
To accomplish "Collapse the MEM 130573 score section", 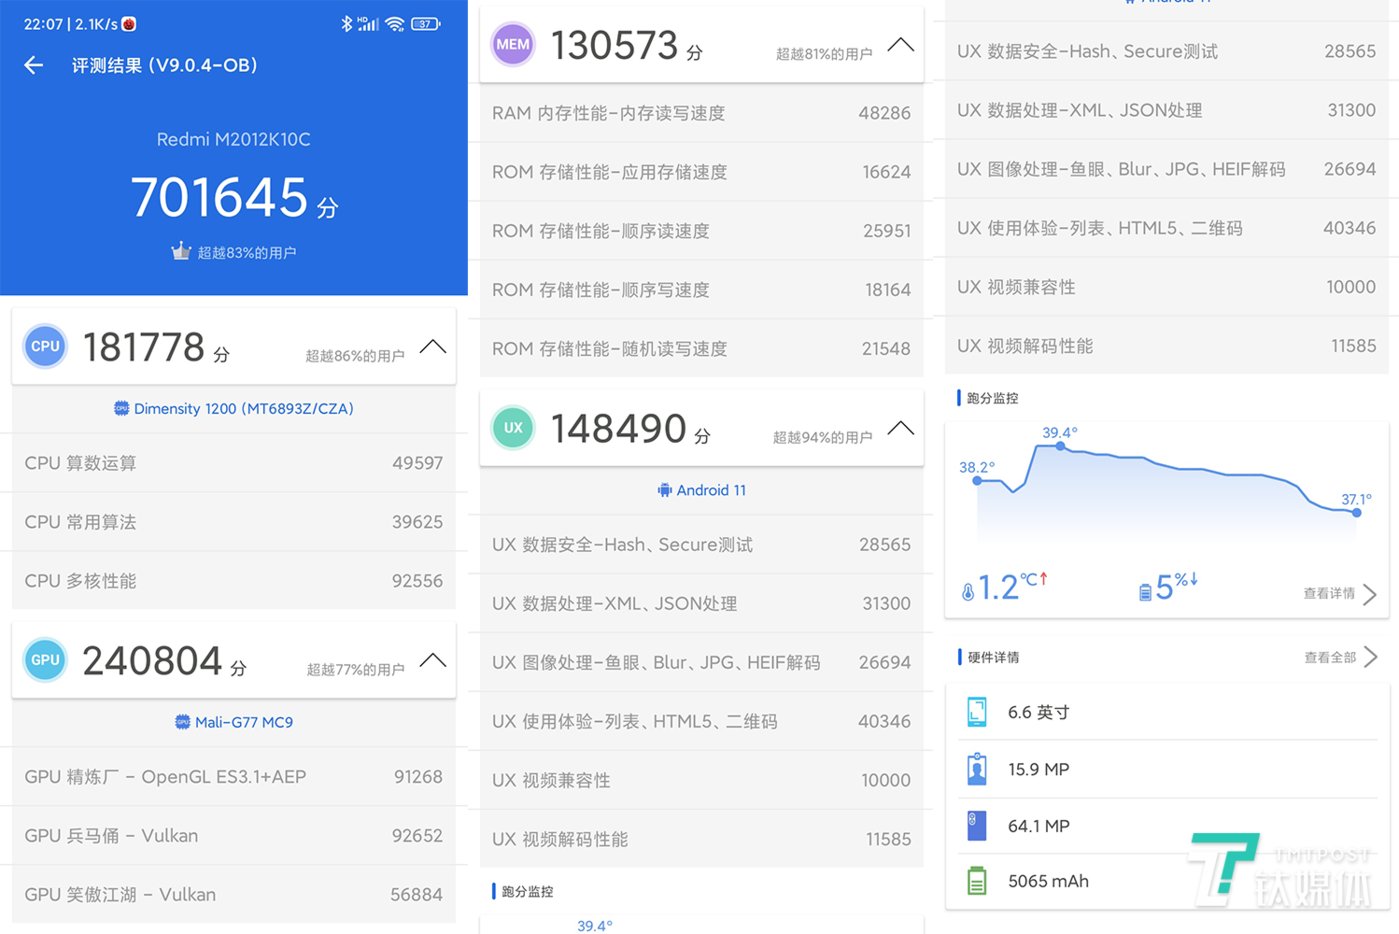I will [901, 45].
